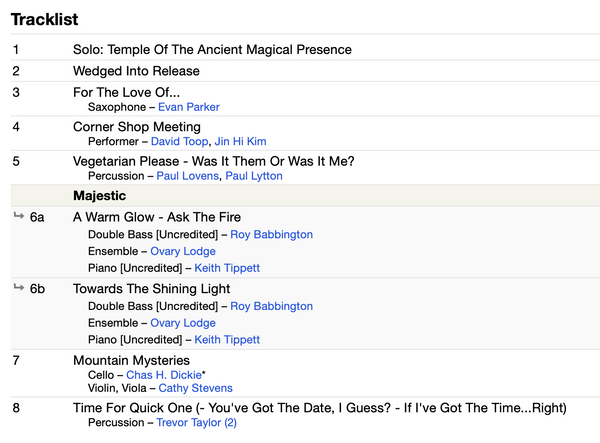This screenshot has height=443, width=600.
Task: Open Ovary Lodge ensemble link under 6a
Action: click(183, 251)
